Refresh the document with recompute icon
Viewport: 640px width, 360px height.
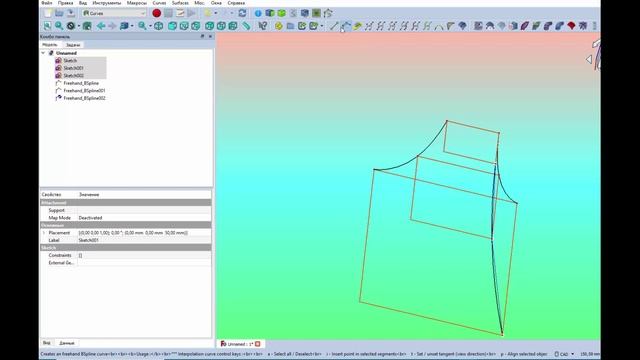242,13
